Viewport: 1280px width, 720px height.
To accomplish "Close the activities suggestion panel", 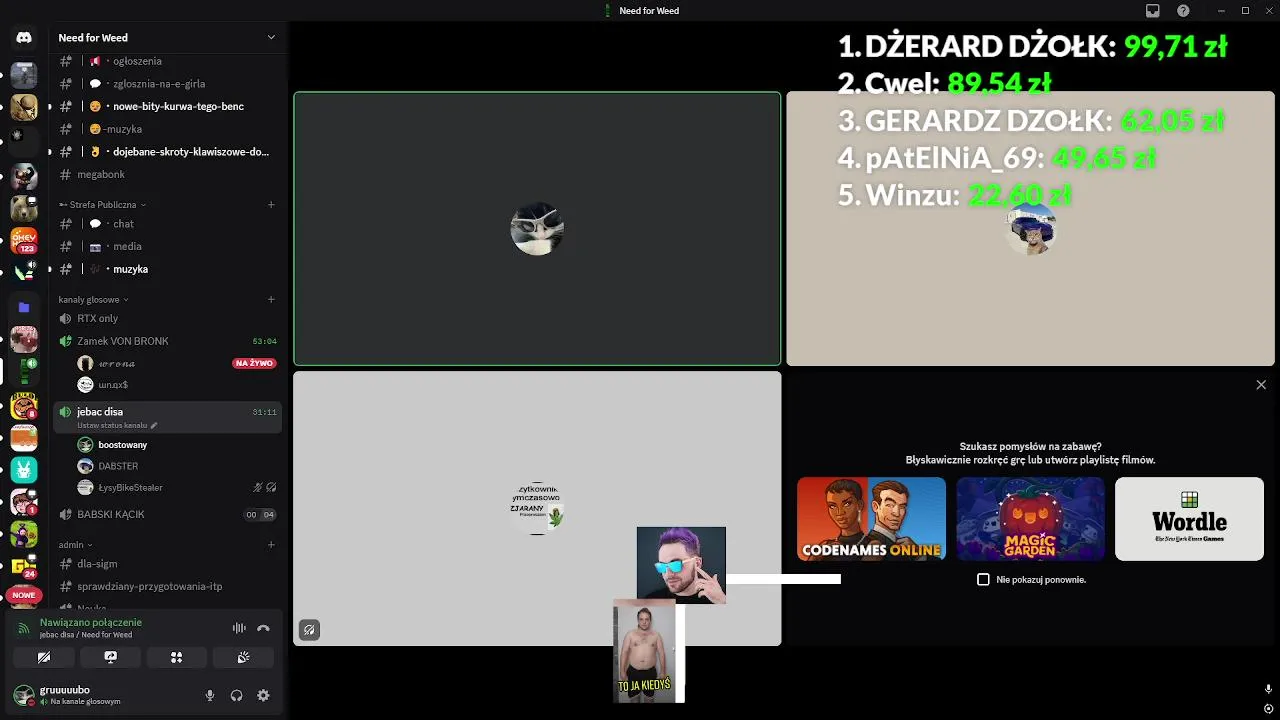I will pos(1261,385).
